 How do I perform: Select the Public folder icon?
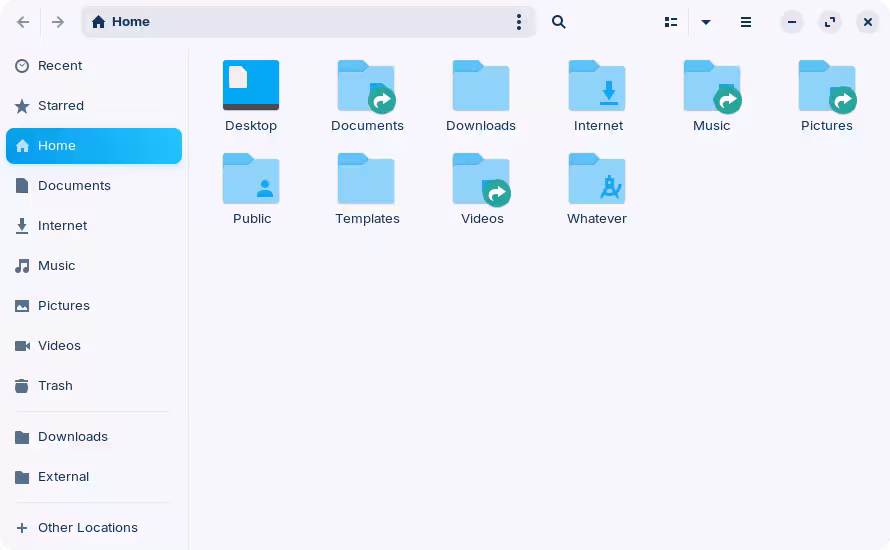coord(251,180)
